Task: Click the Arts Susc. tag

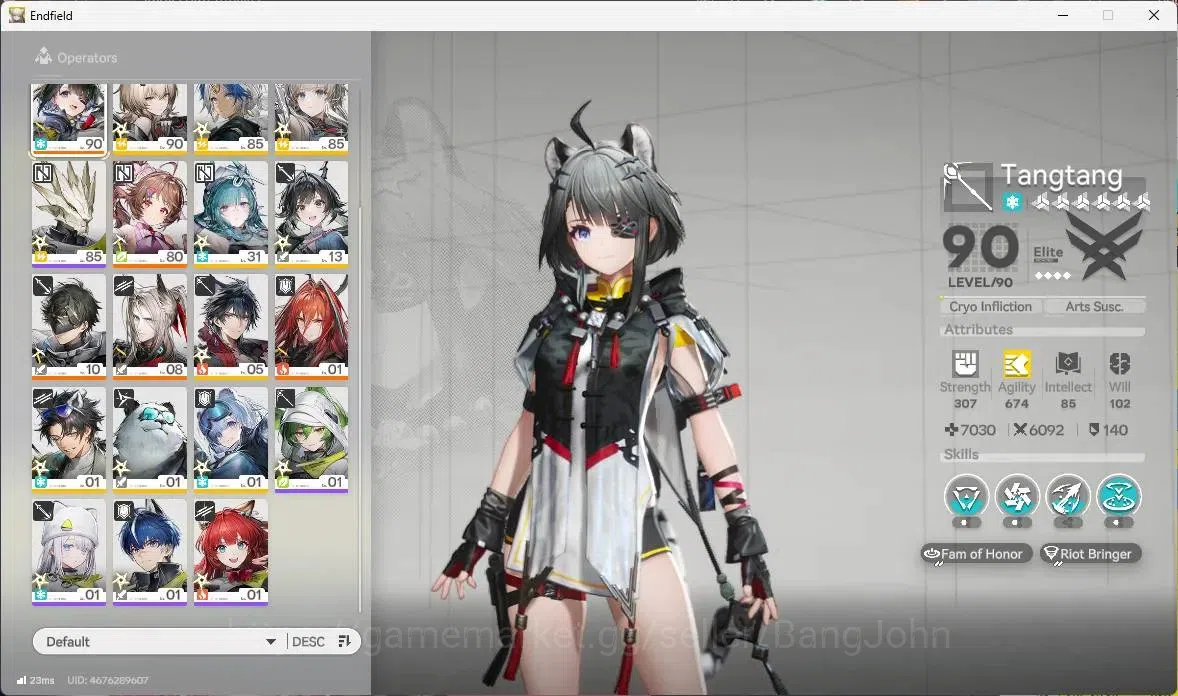Action: click(1094, 307)
